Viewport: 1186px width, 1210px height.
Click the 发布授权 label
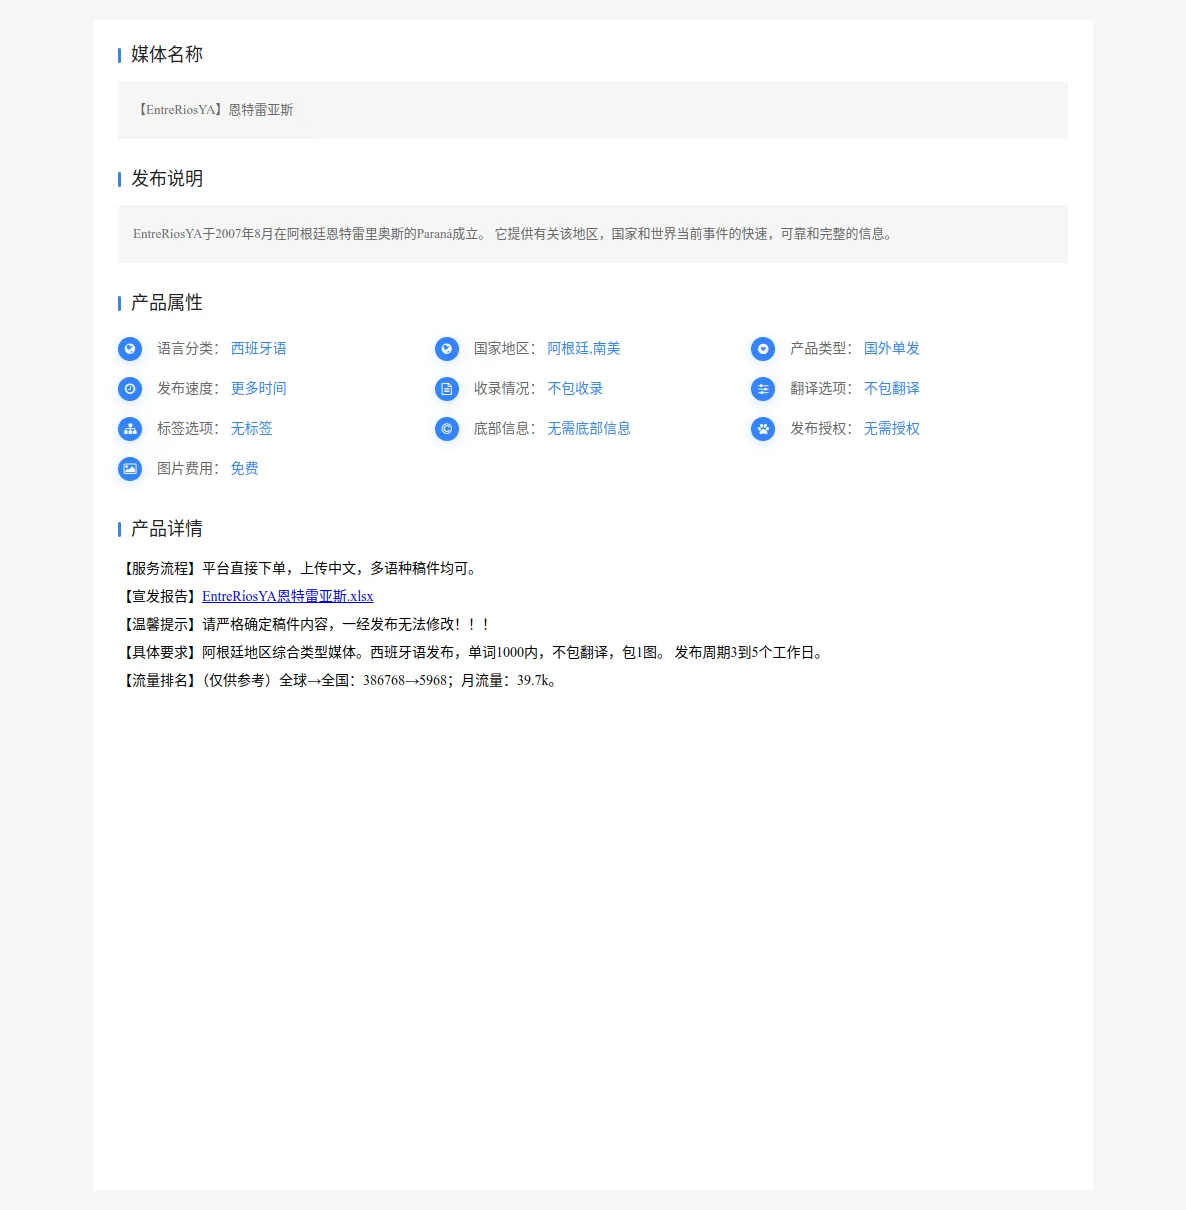821,429
